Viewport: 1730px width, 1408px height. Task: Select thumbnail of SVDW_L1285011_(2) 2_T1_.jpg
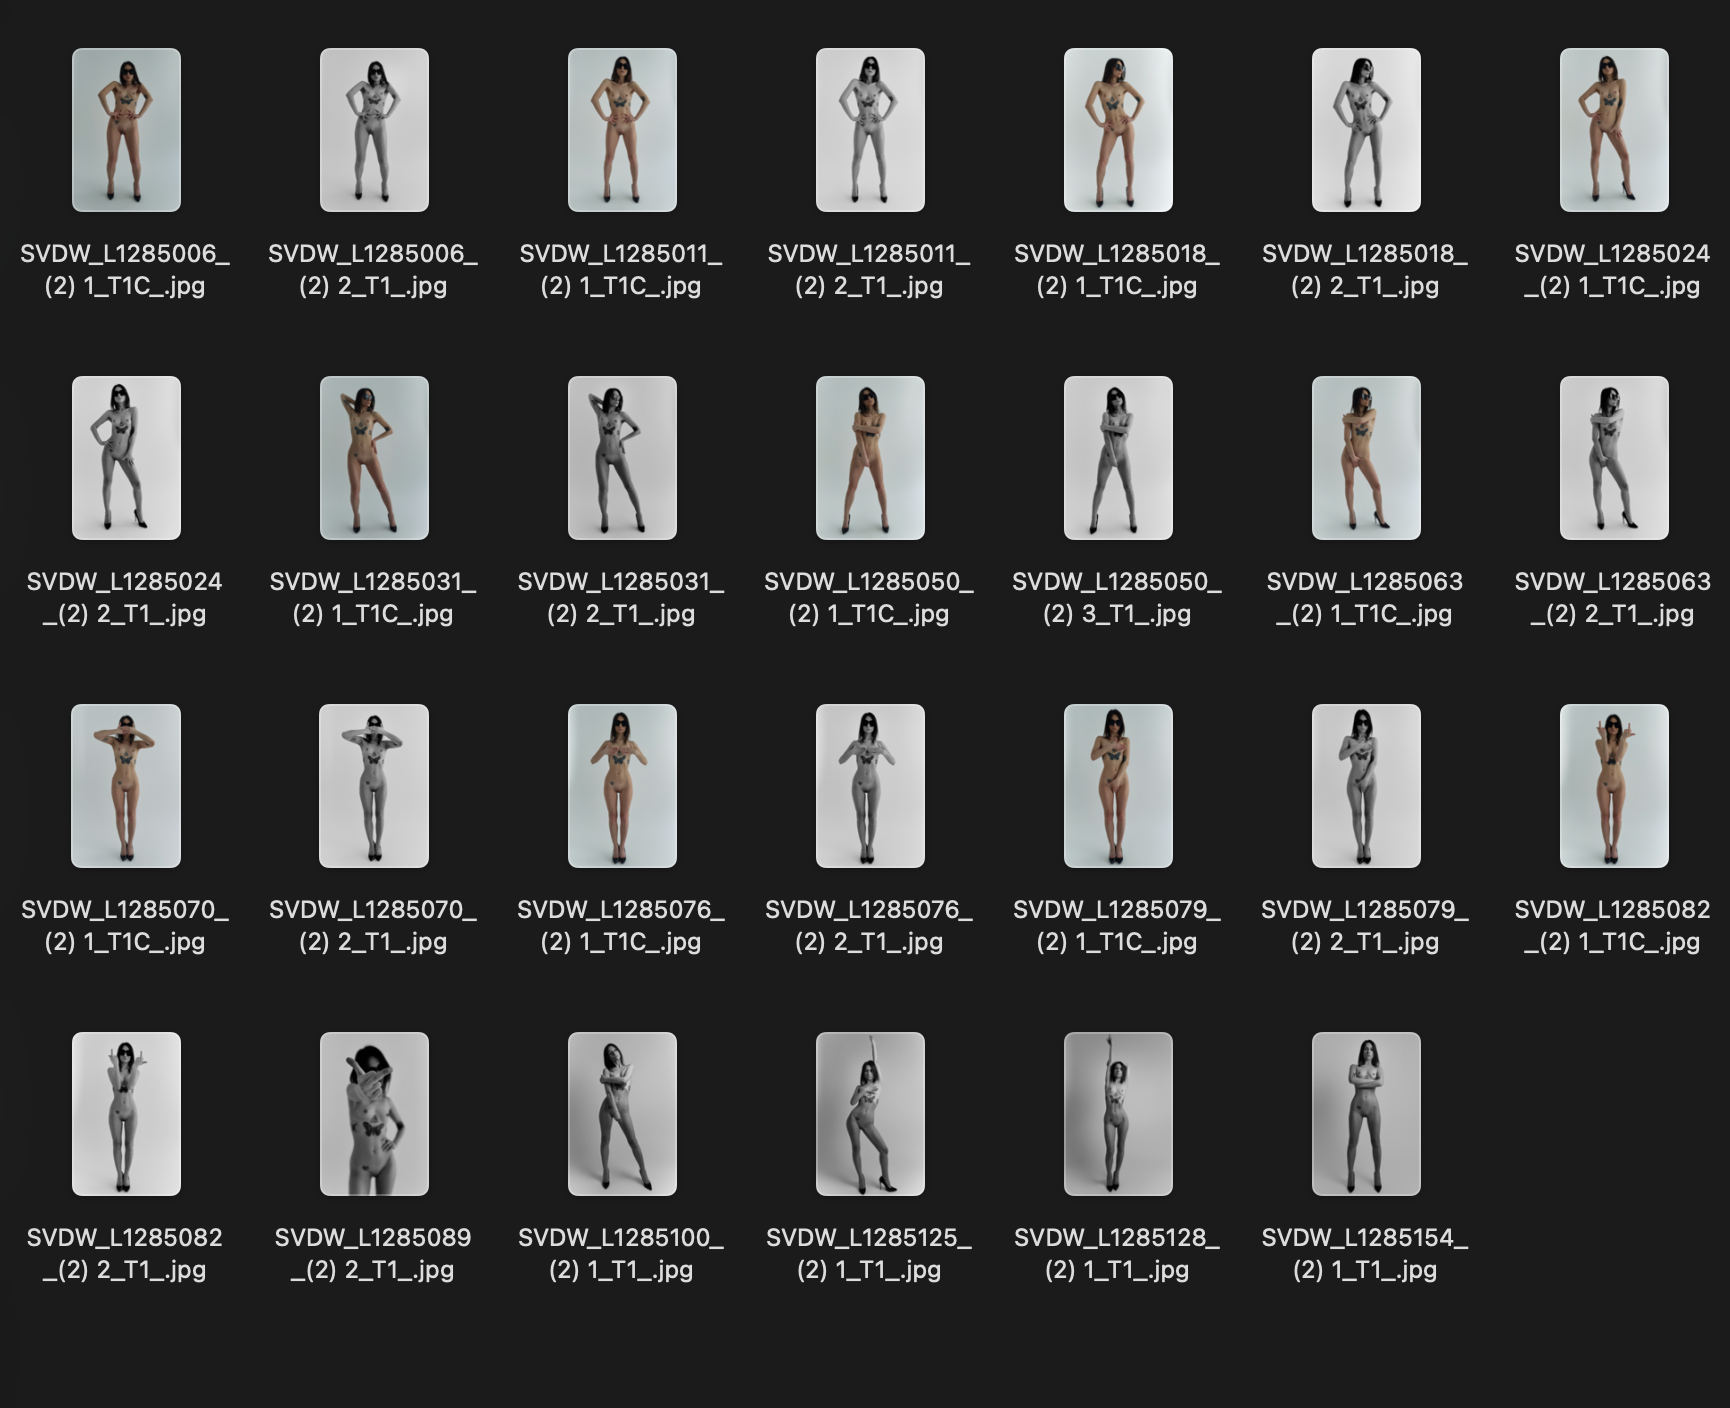tap(870, 130)
